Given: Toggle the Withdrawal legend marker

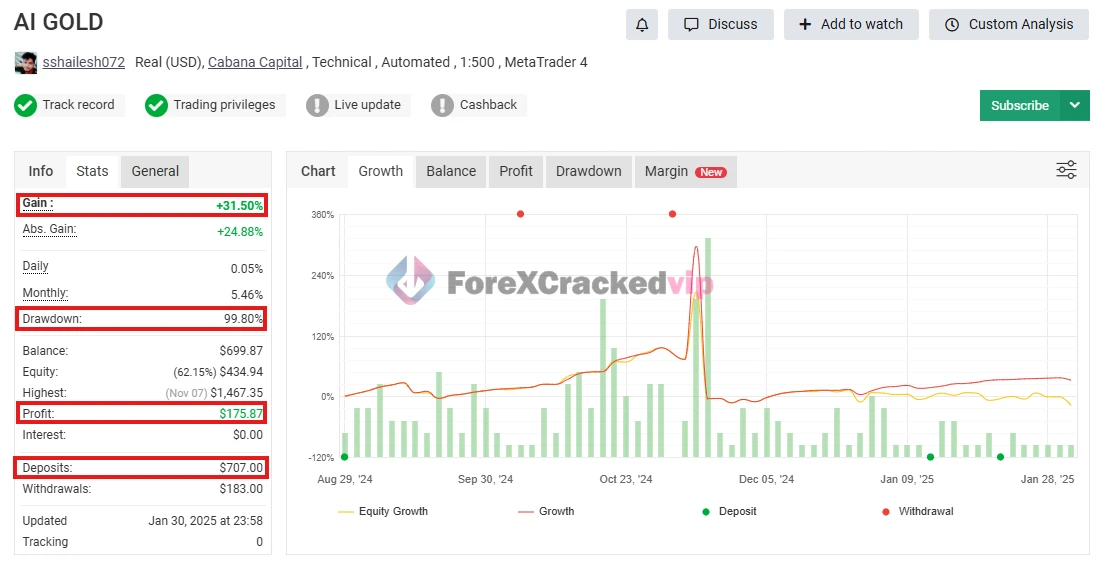Looking at the screenshot, I should [925, 511].
